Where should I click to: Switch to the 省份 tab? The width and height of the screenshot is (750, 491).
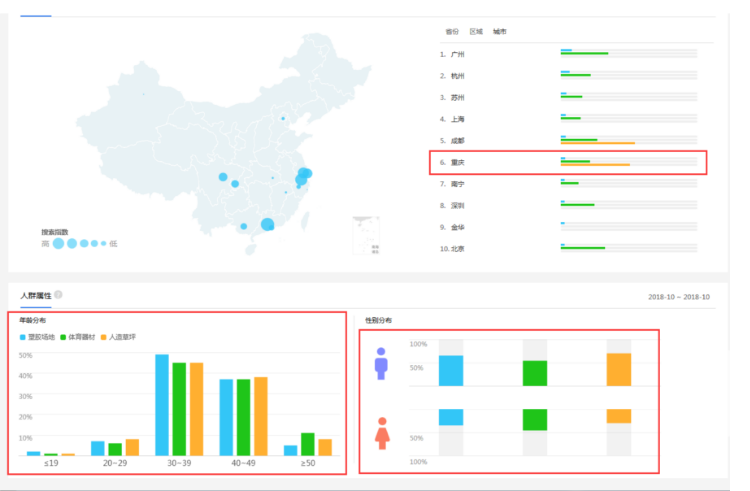[452, 32]
